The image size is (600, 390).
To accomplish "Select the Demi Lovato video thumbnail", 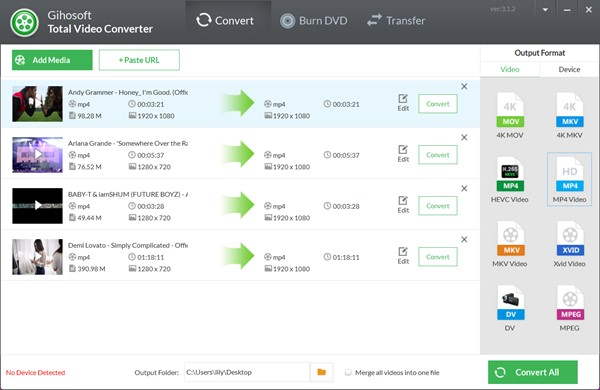I will pyautogui.click(x=37, y=257).
